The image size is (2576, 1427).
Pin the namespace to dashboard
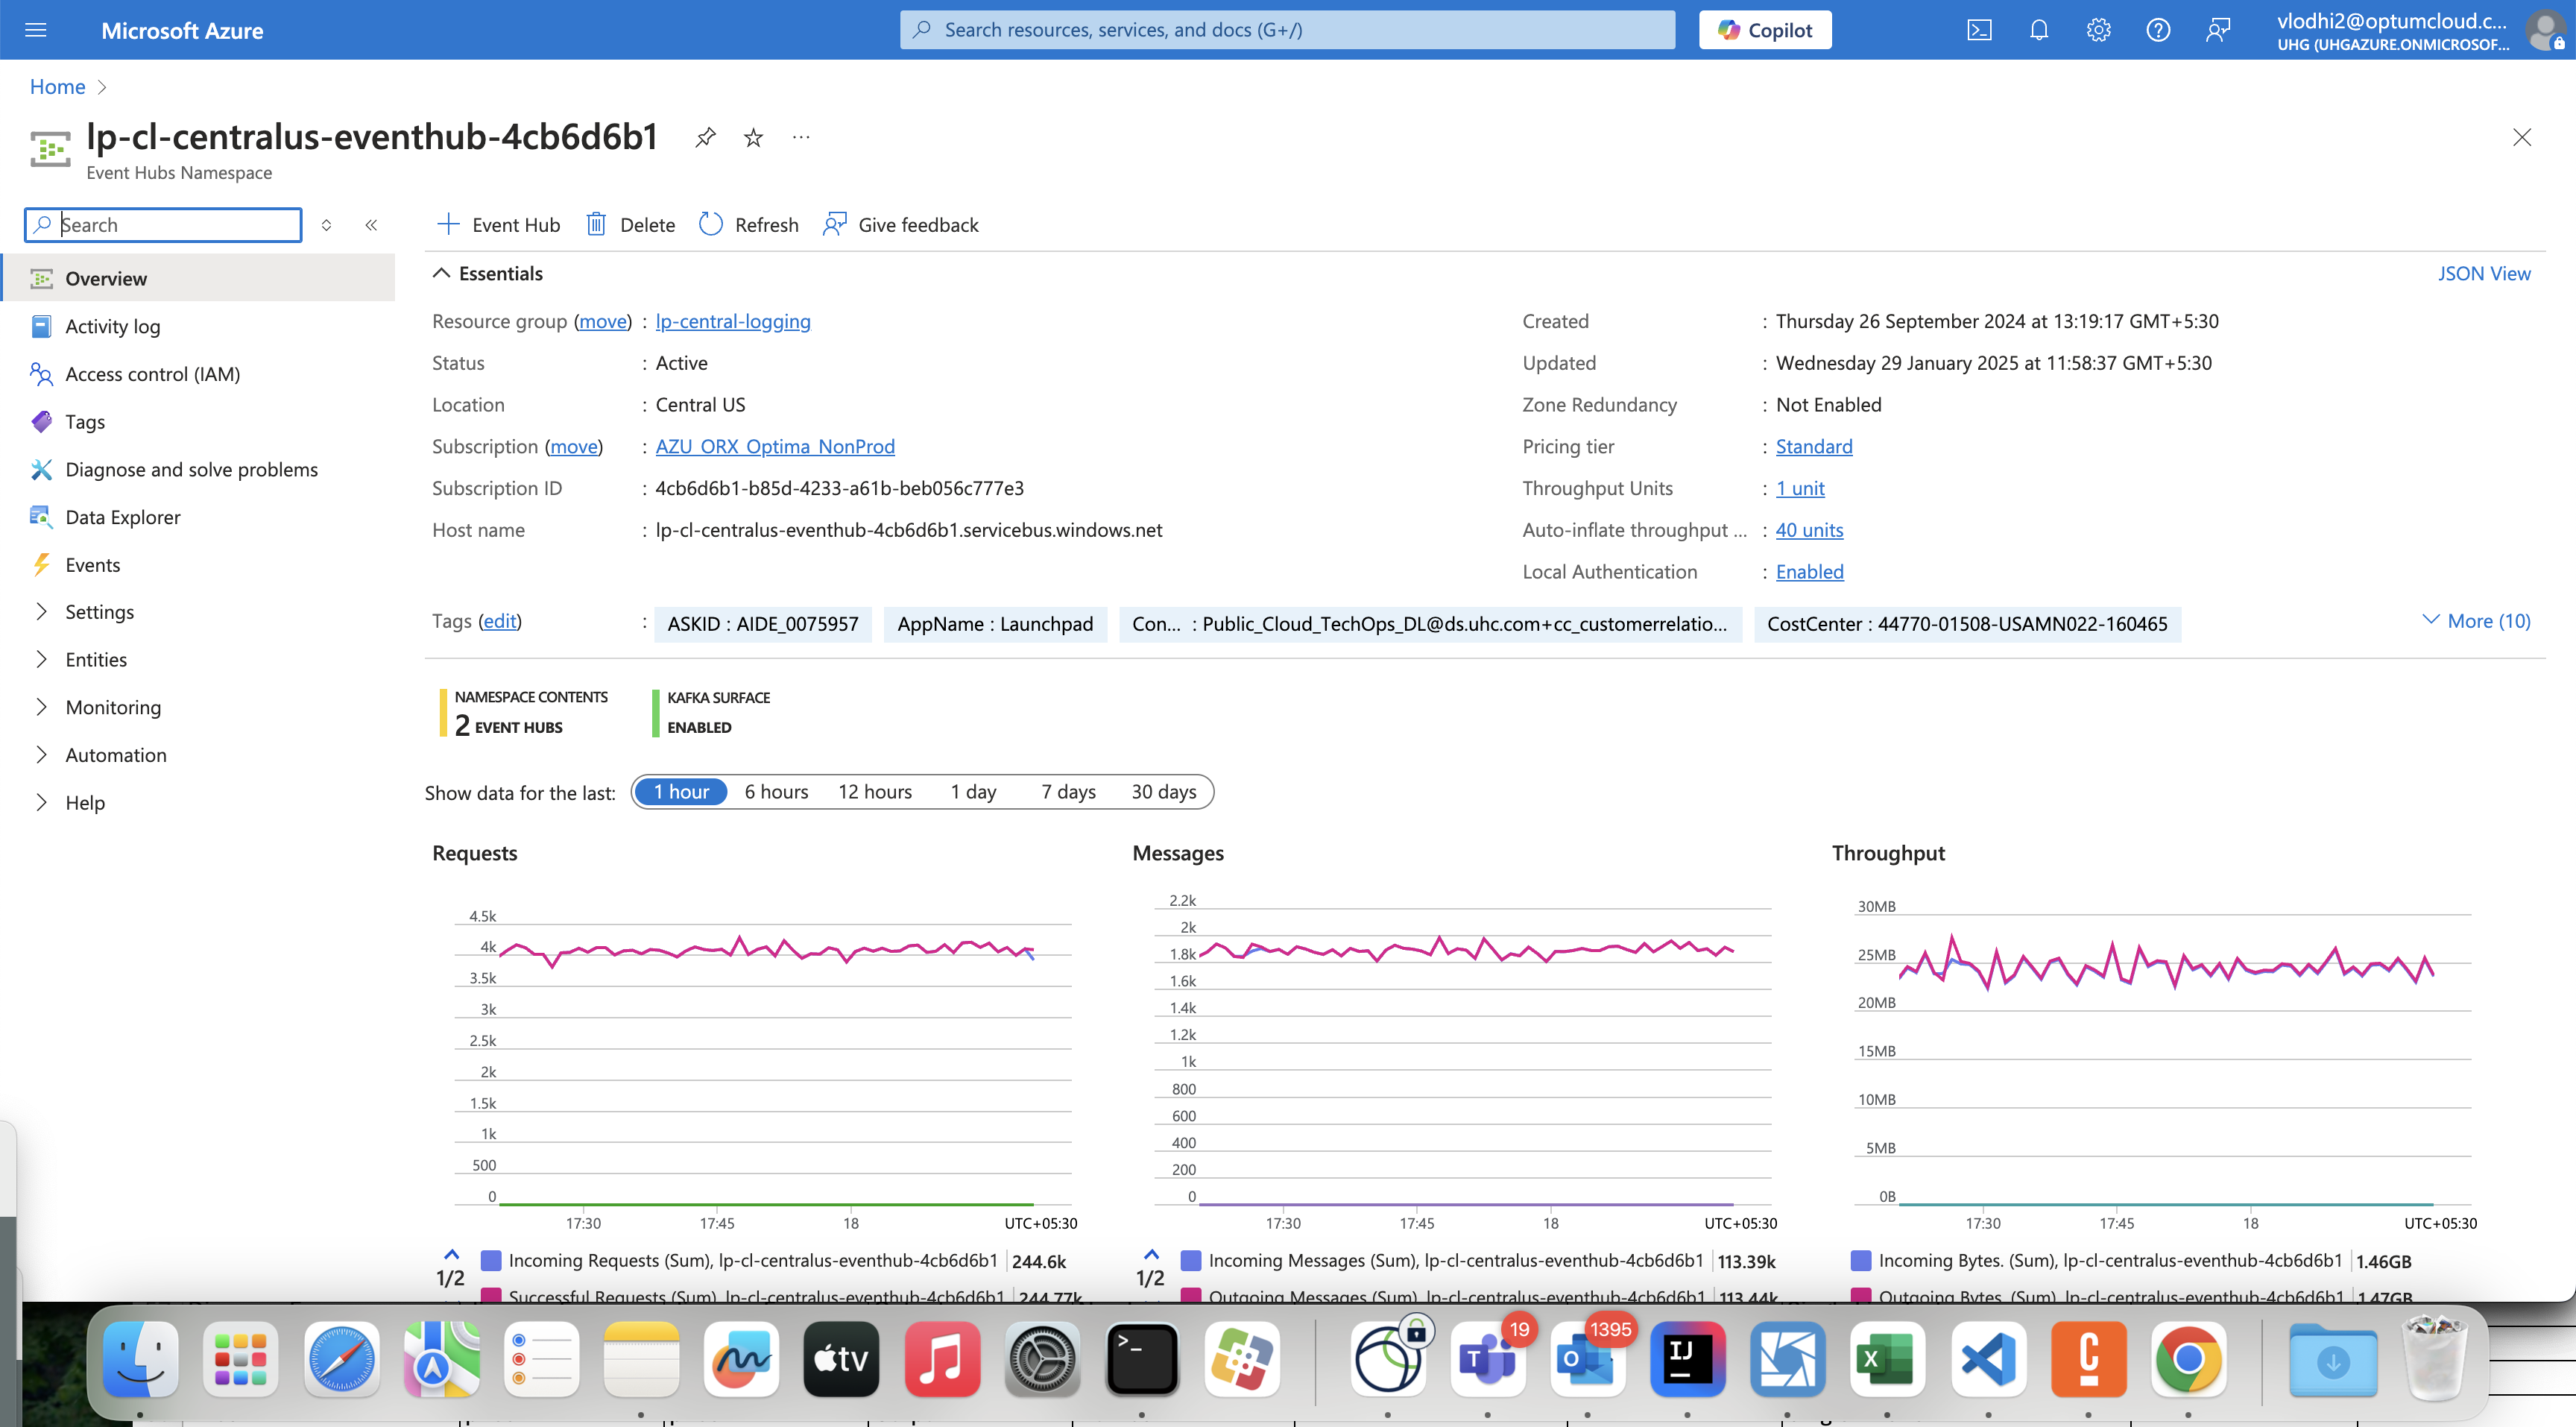pyautogui.click(x=706, y=137)
